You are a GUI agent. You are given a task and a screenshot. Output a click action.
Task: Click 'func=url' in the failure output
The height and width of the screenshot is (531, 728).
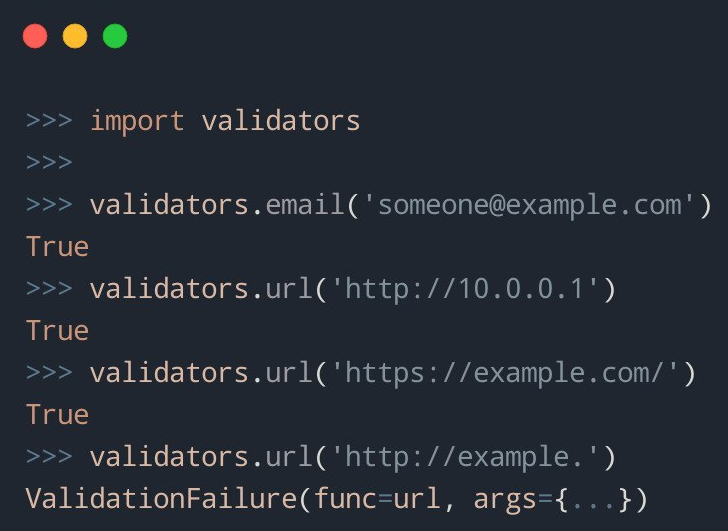(377, 499)
